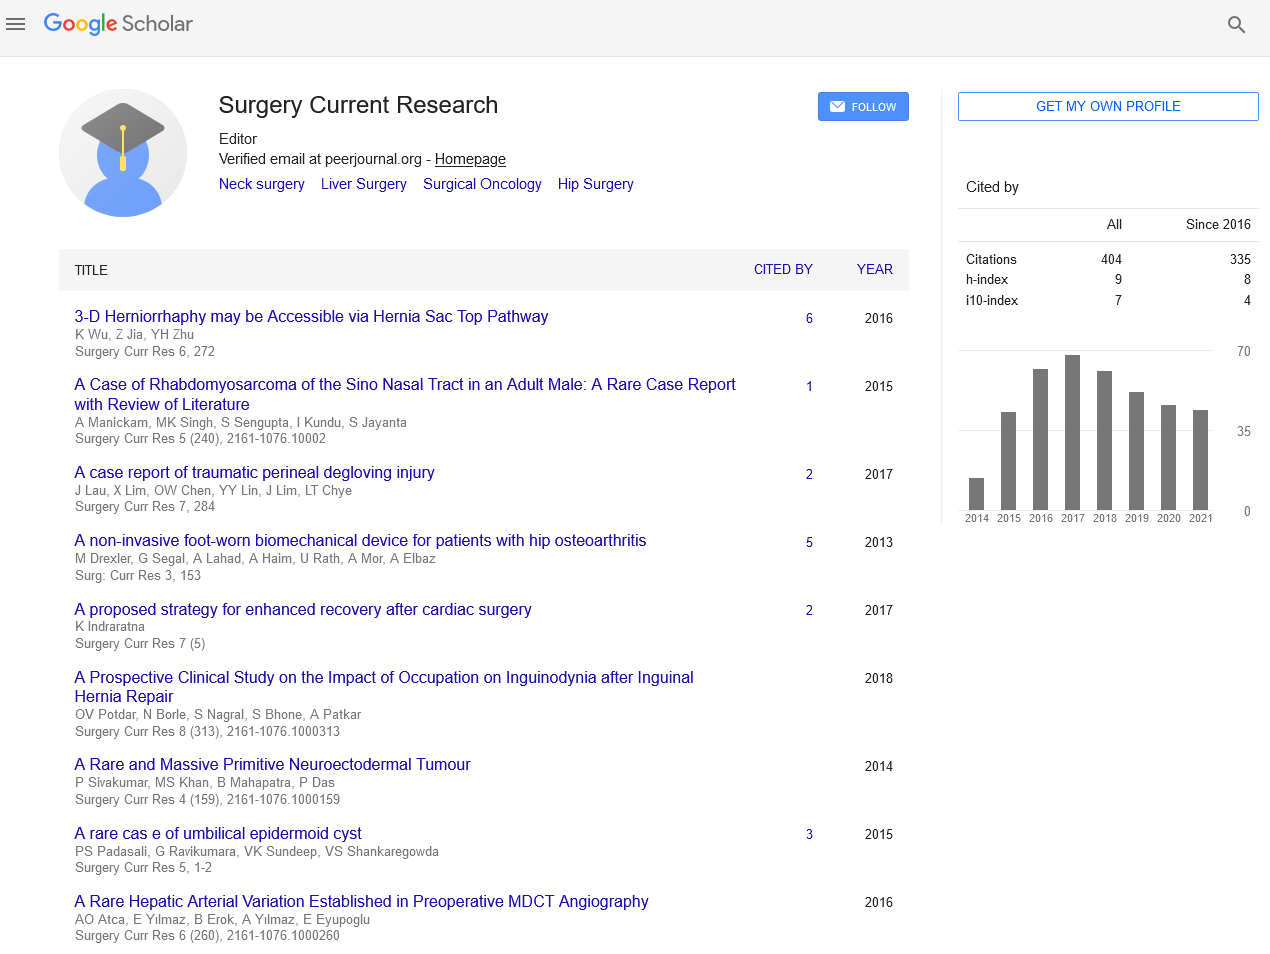Click the 2017 bar in citations chart
The height and width of the screenshot is (954, 1270).
point(1072,432)
